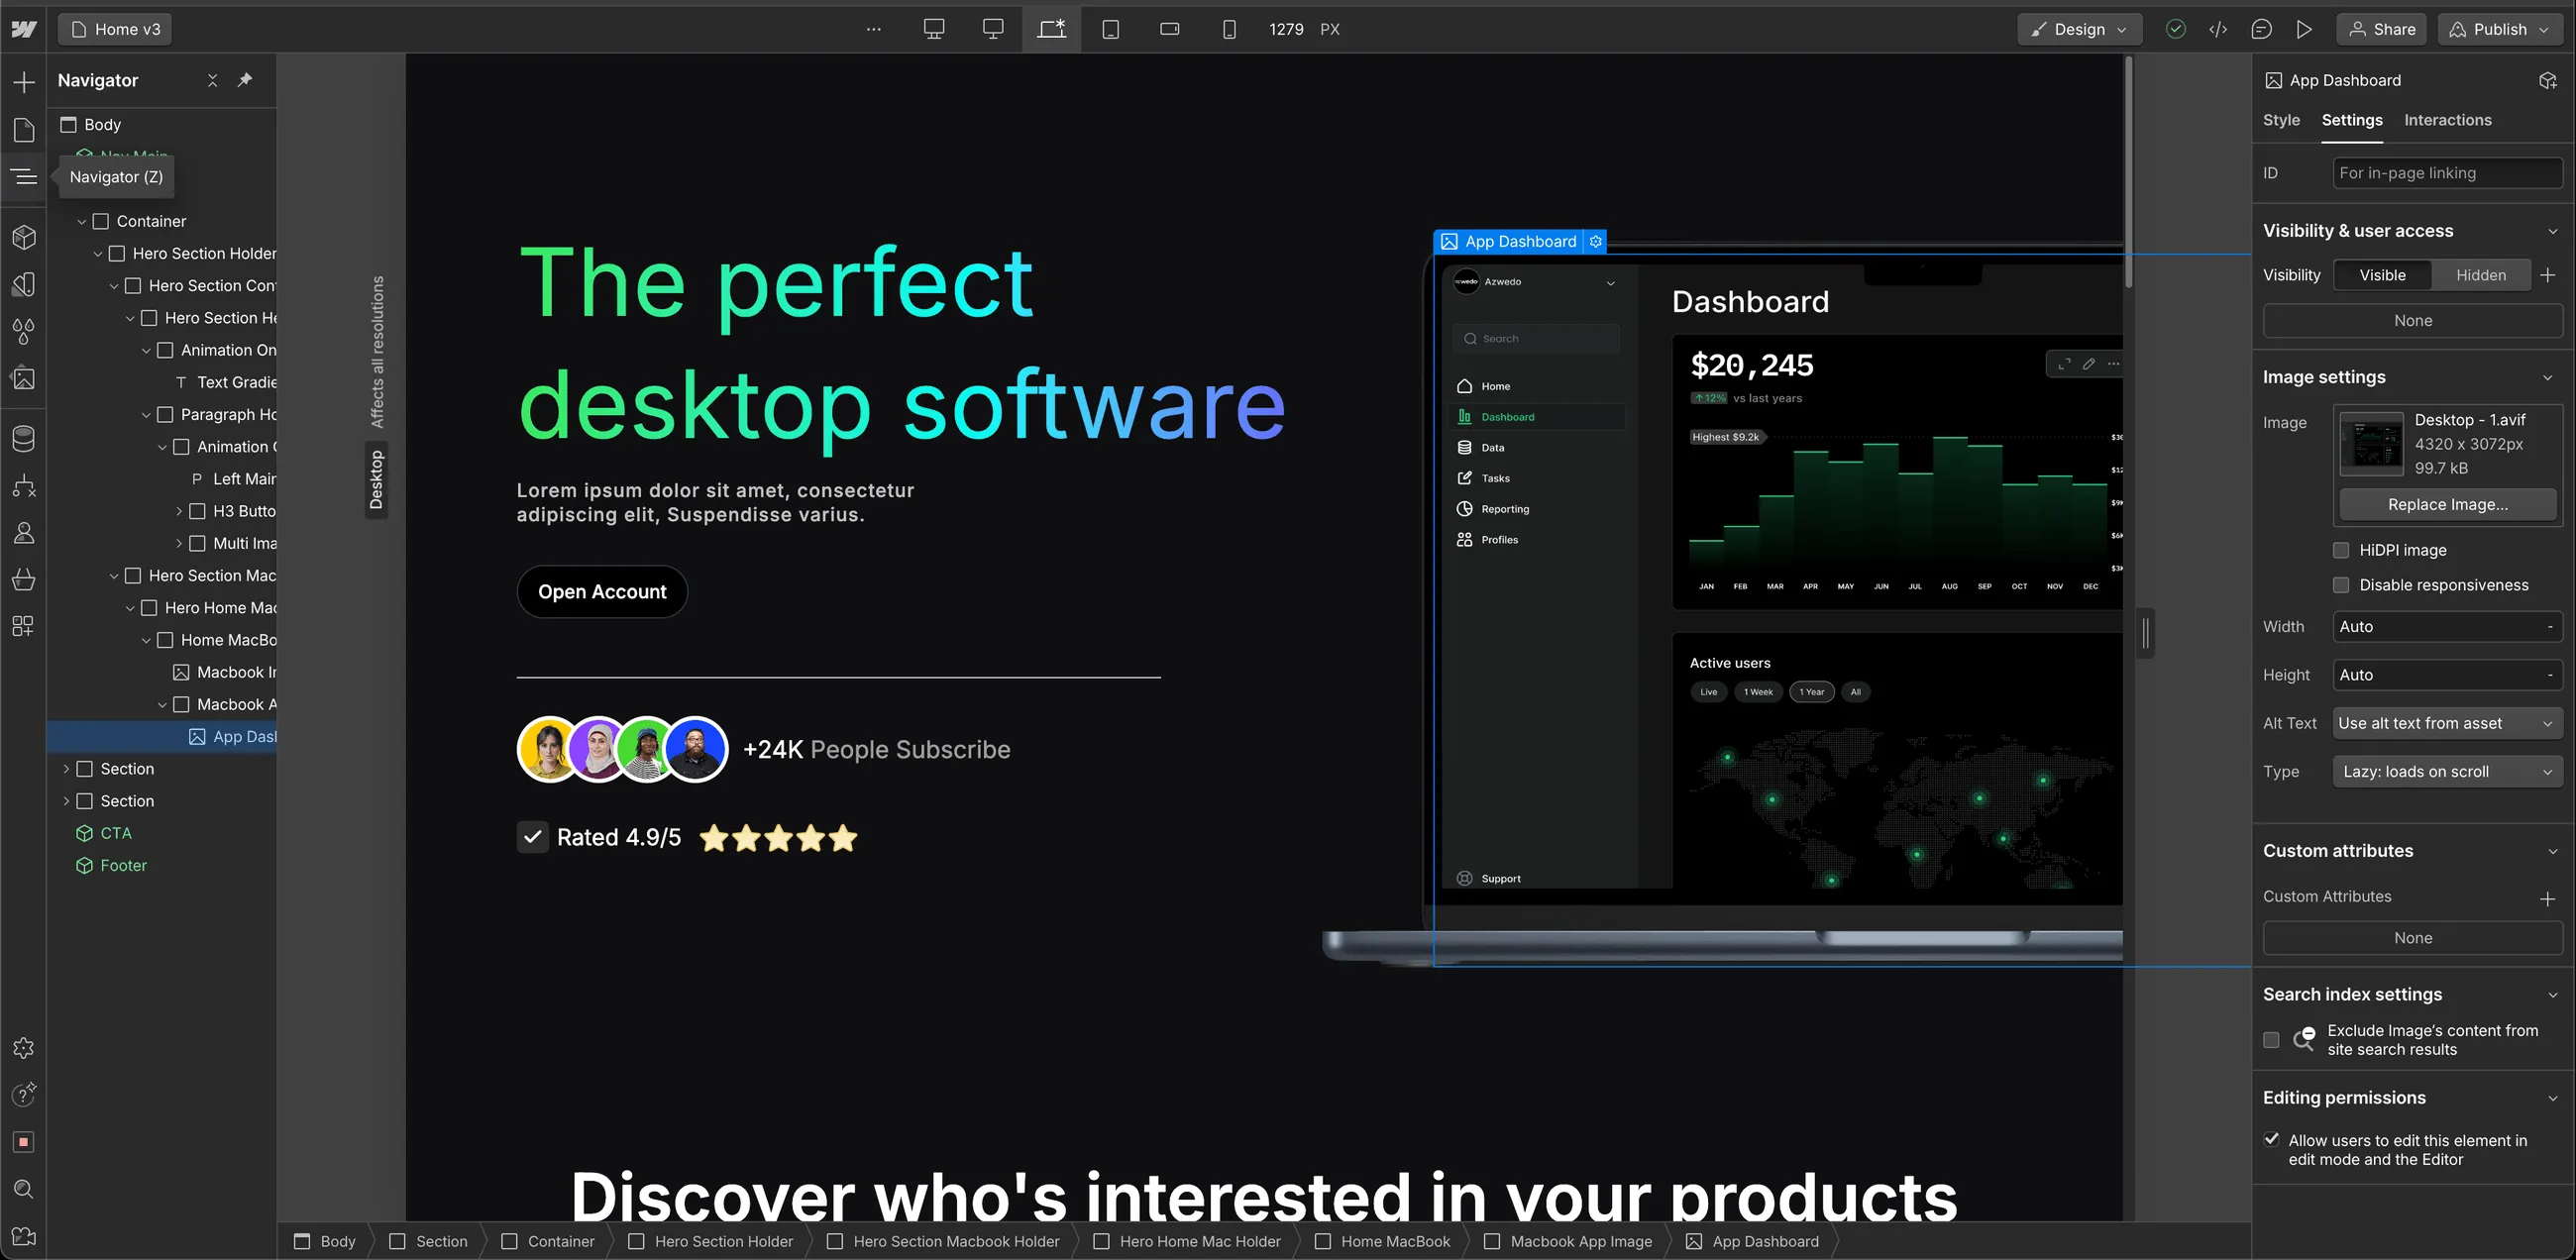The height and width of the screenshot is (1260, 2576).
Task: Open the Pages panel icon
Action: pos(24,129)
